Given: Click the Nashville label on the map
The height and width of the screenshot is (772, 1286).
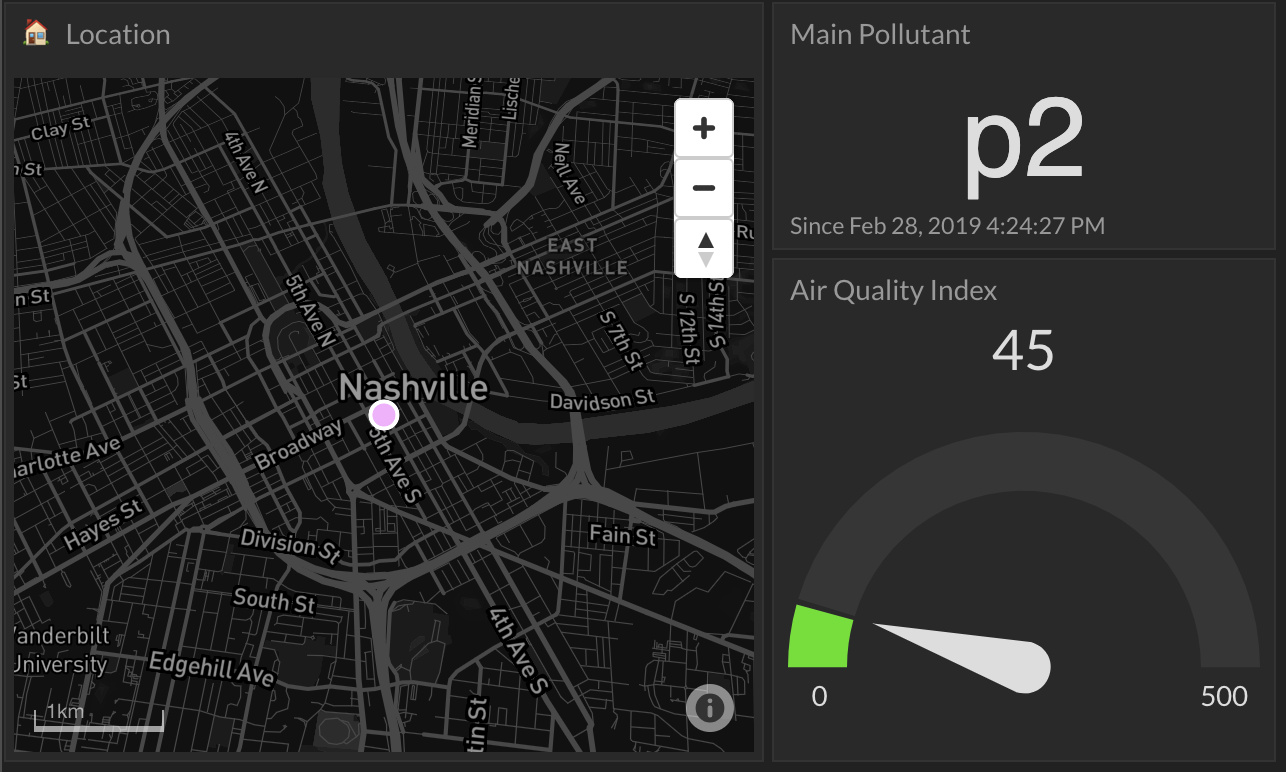Looking at the screenshot, I should pyautogui.click(x=413, y=388).
